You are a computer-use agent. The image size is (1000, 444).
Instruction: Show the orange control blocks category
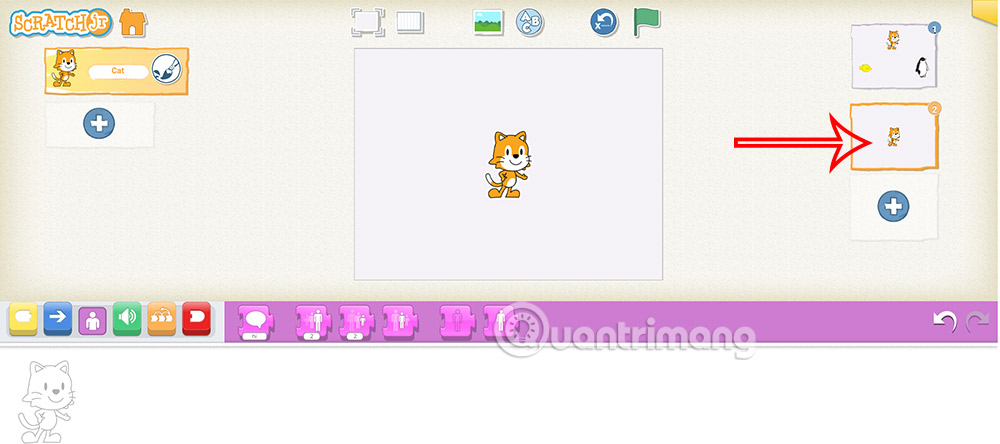tap(162, 320)
